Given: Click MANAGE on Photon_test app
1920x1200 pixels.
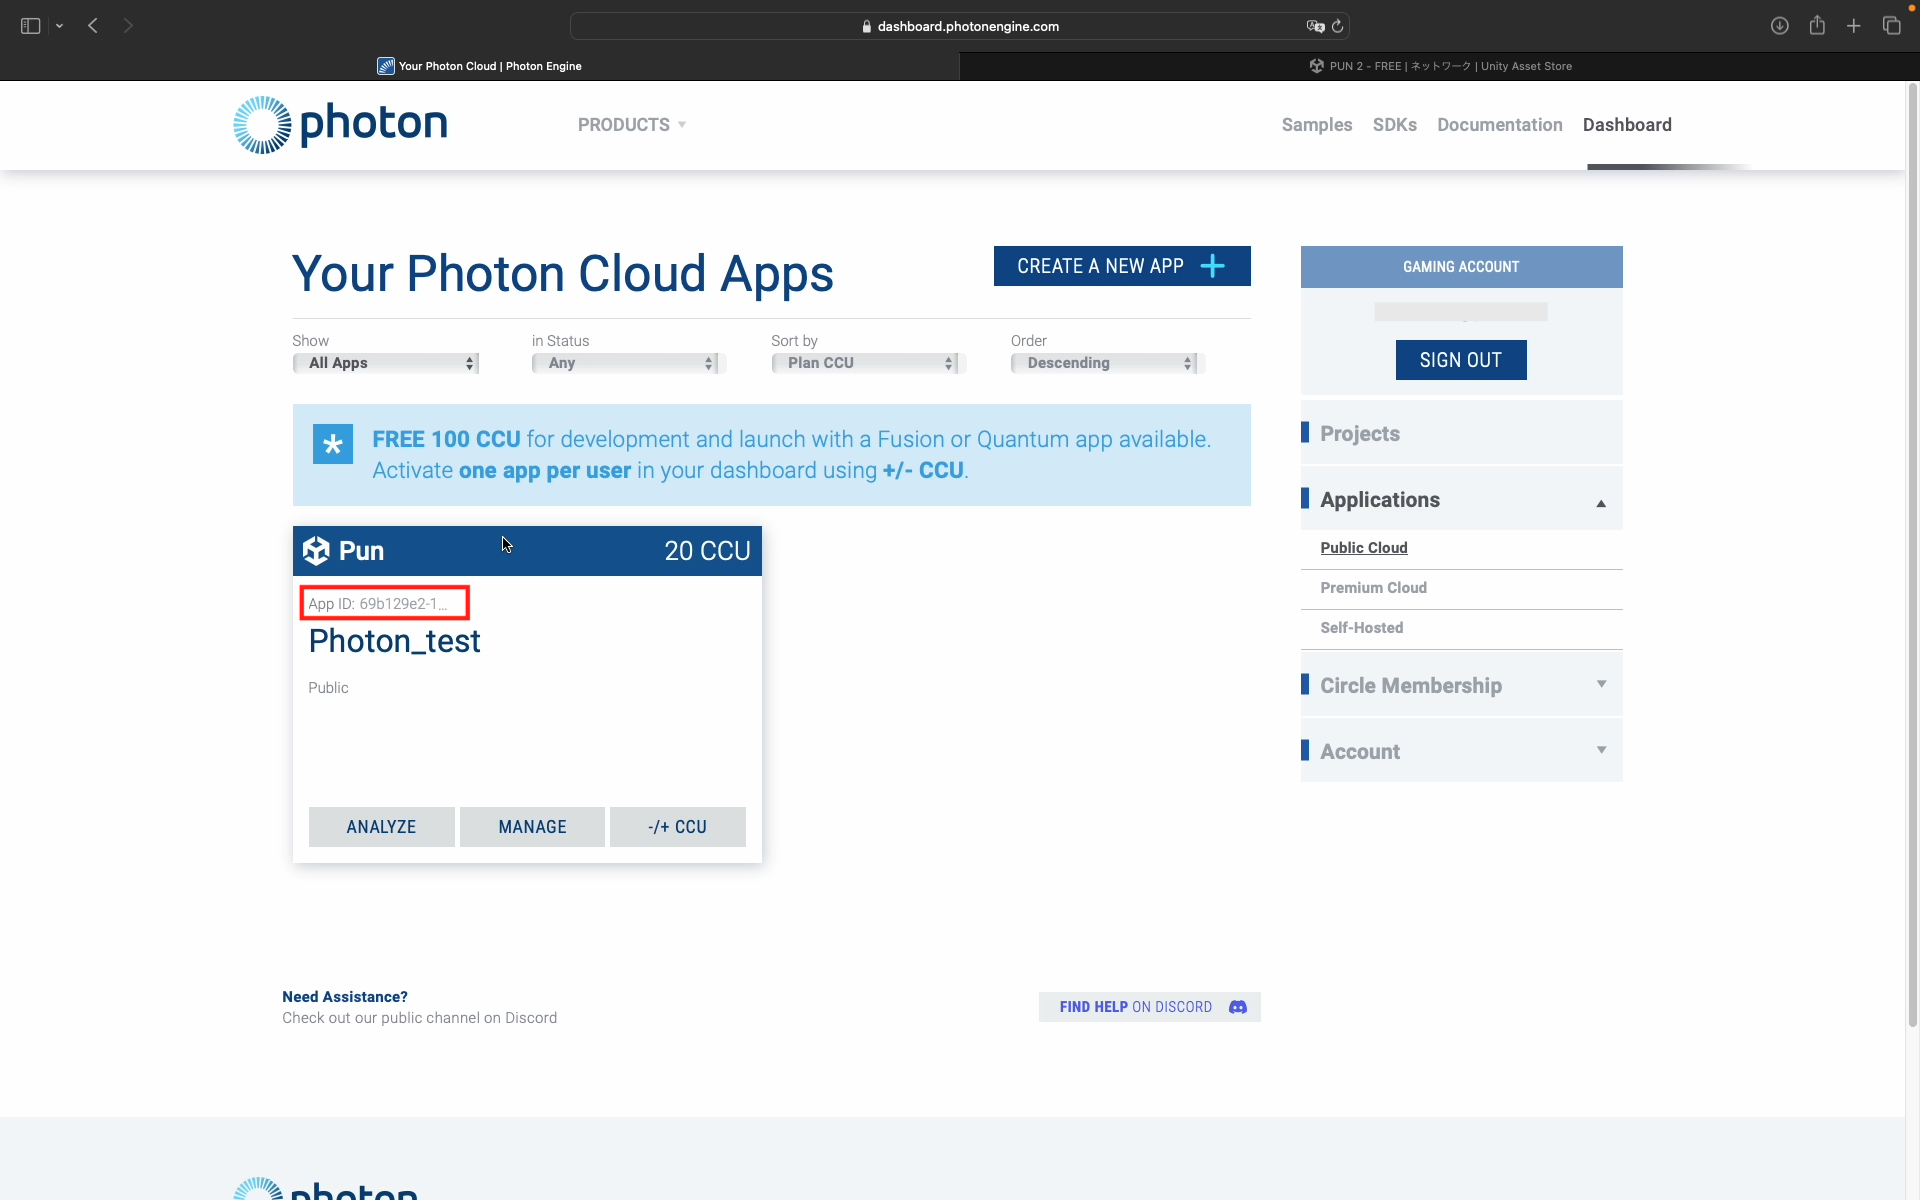Looking at the screenshot, I should tap(532, 827).
